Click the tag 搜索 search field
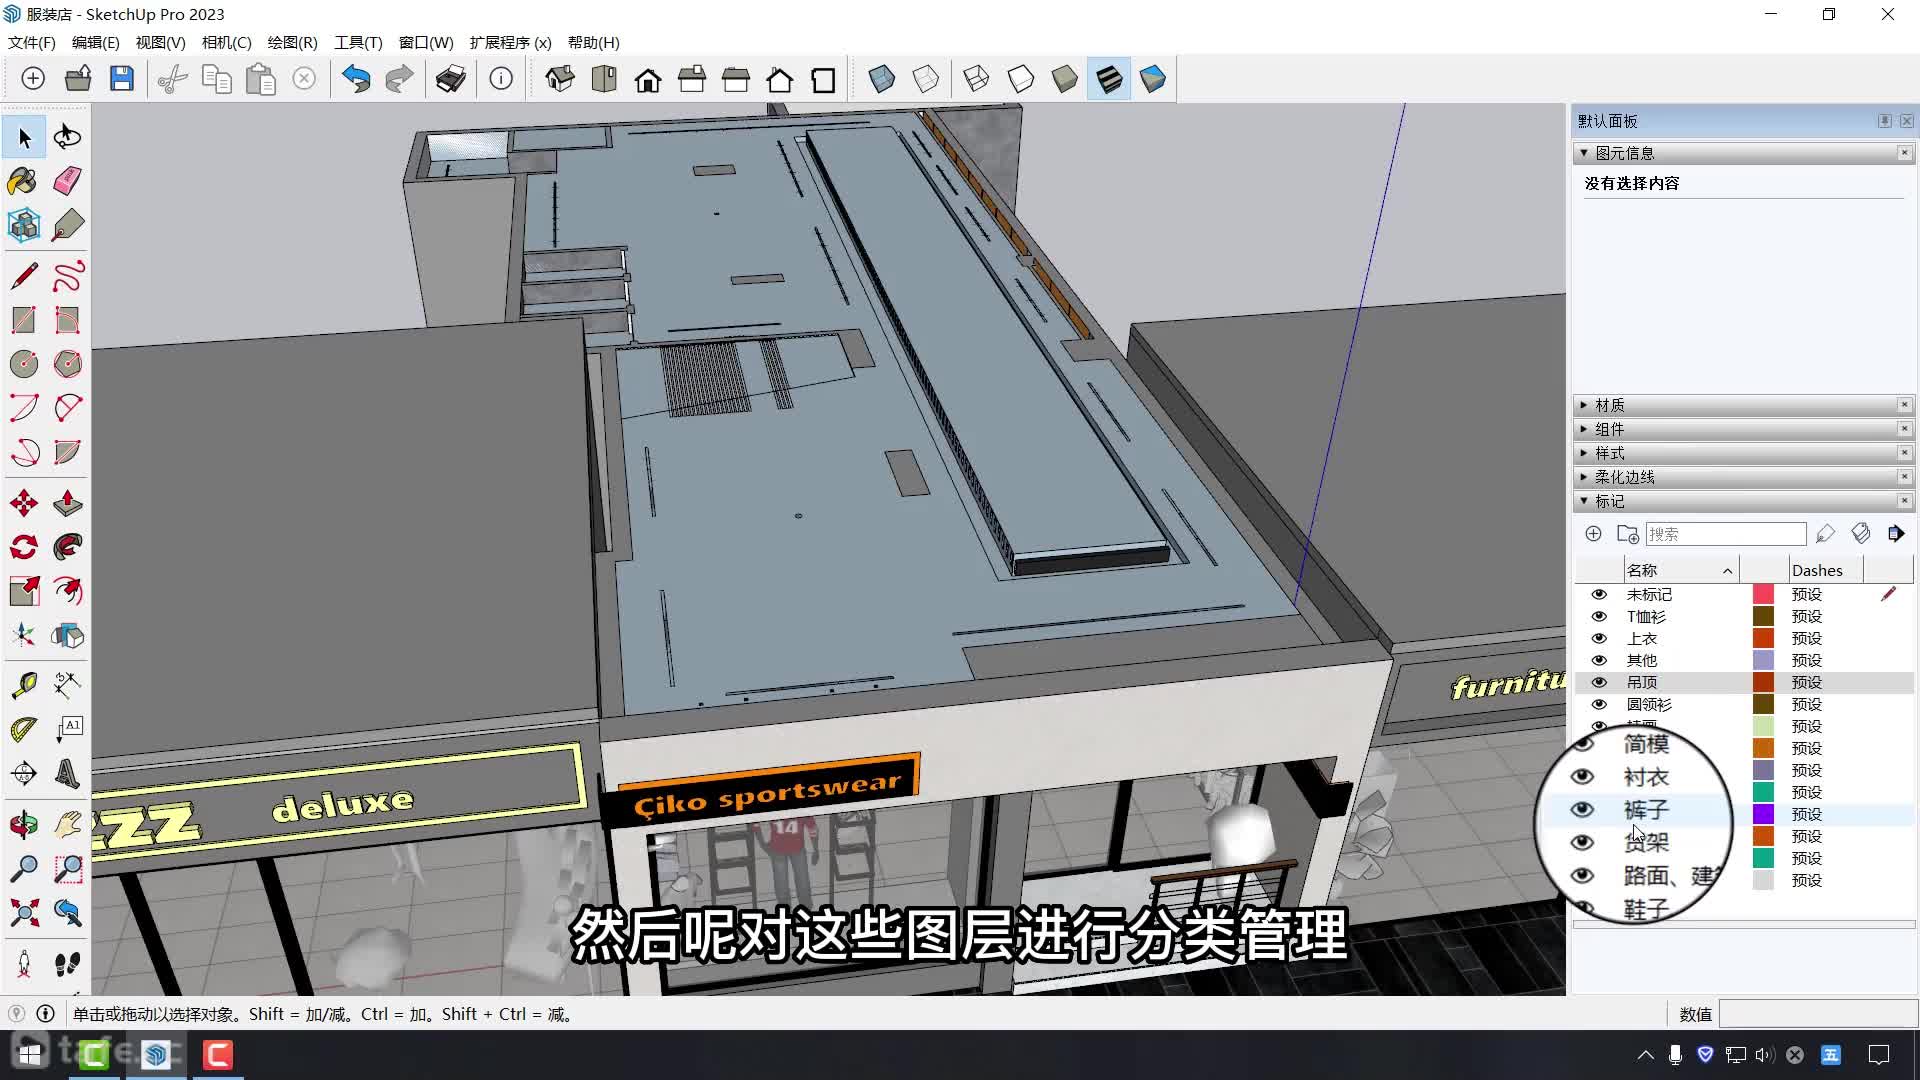 pos(1726,534)
